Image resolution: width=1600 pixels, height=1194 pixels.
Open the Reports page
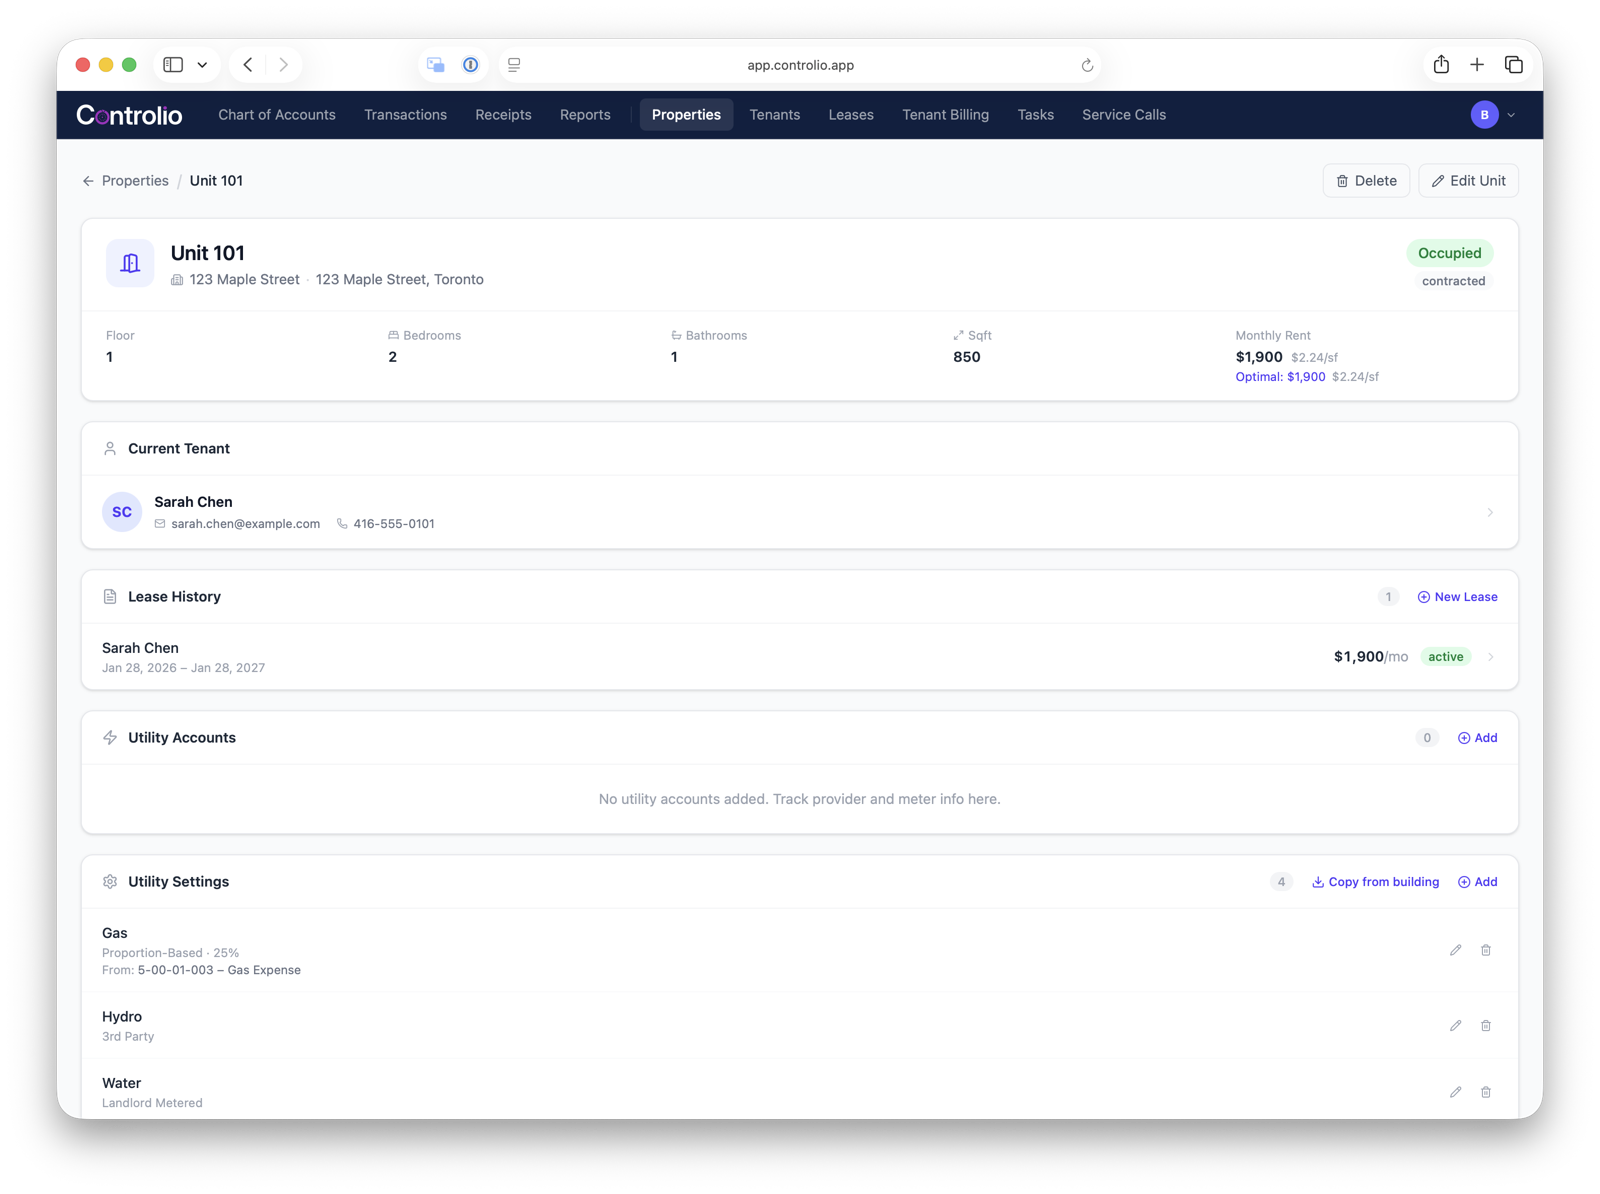pyautogui.click(x=585, y=115)
